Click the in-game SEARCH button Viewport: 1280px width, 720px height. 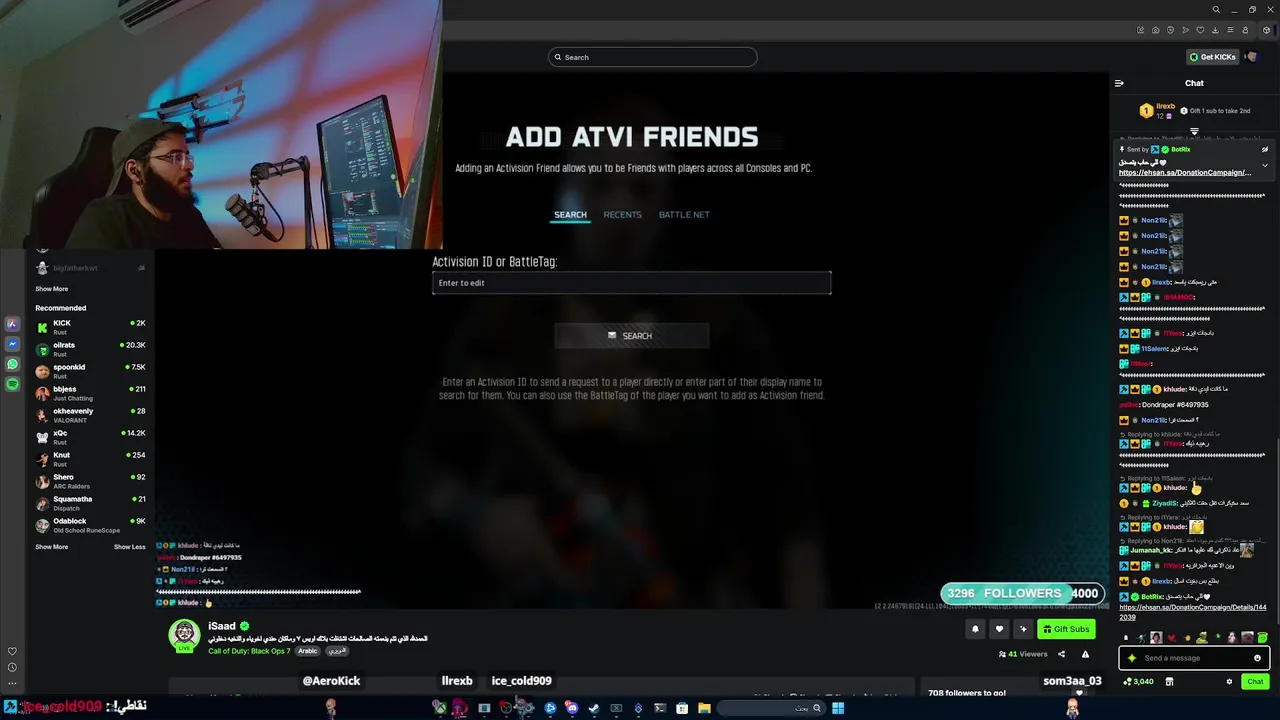[631, 336]
